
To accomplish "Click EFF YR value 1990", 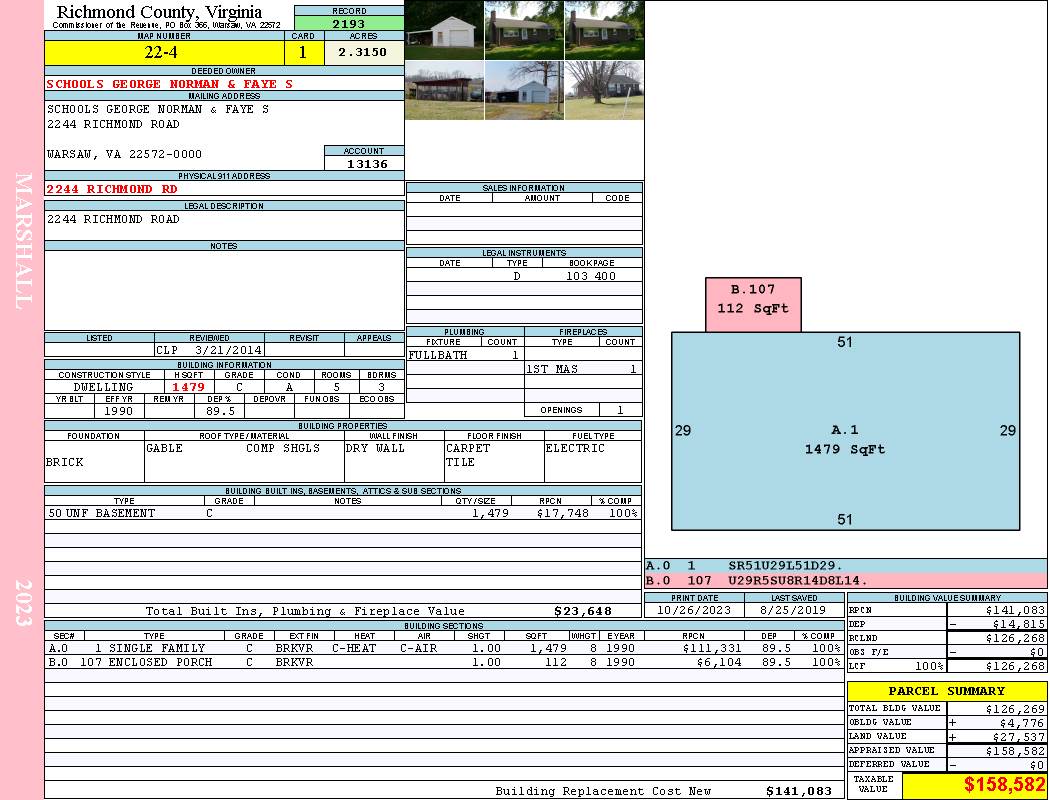I will 119,411.
